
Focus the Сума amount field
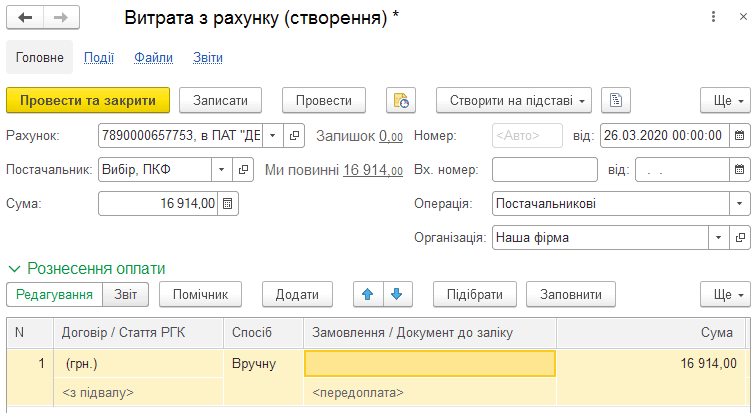click(158, 203)
